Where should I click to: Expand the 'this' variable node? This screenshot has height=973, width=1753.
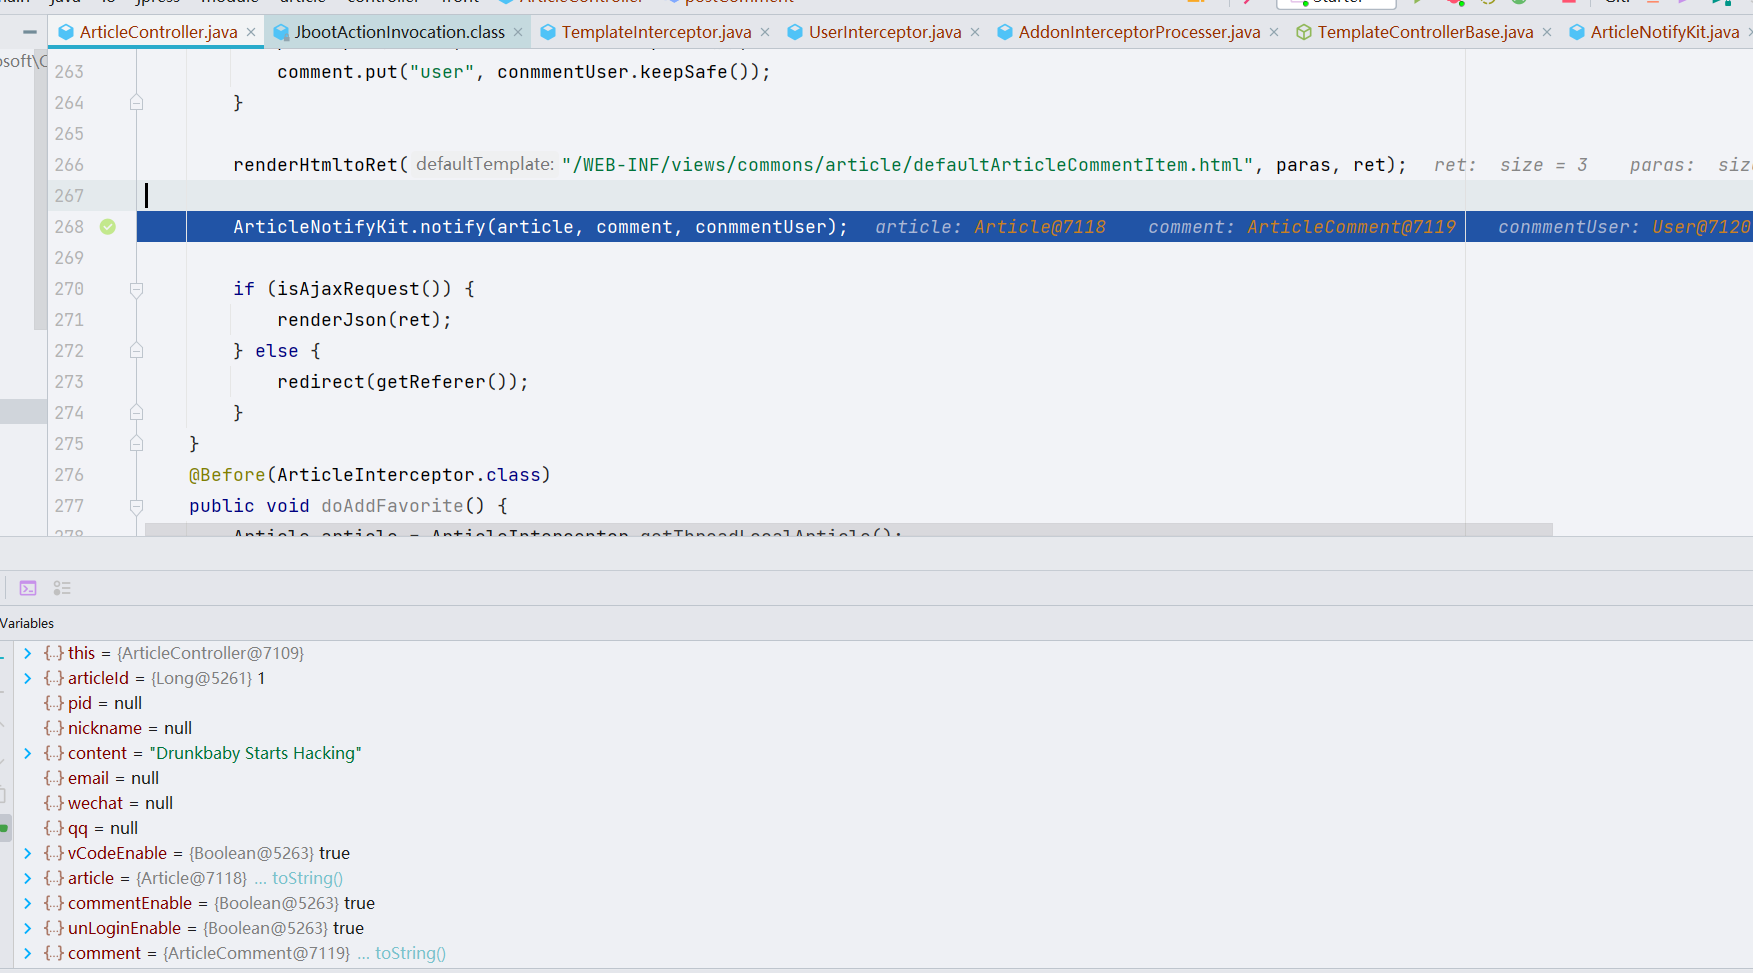pyautogui.click(x=28, y=653)
